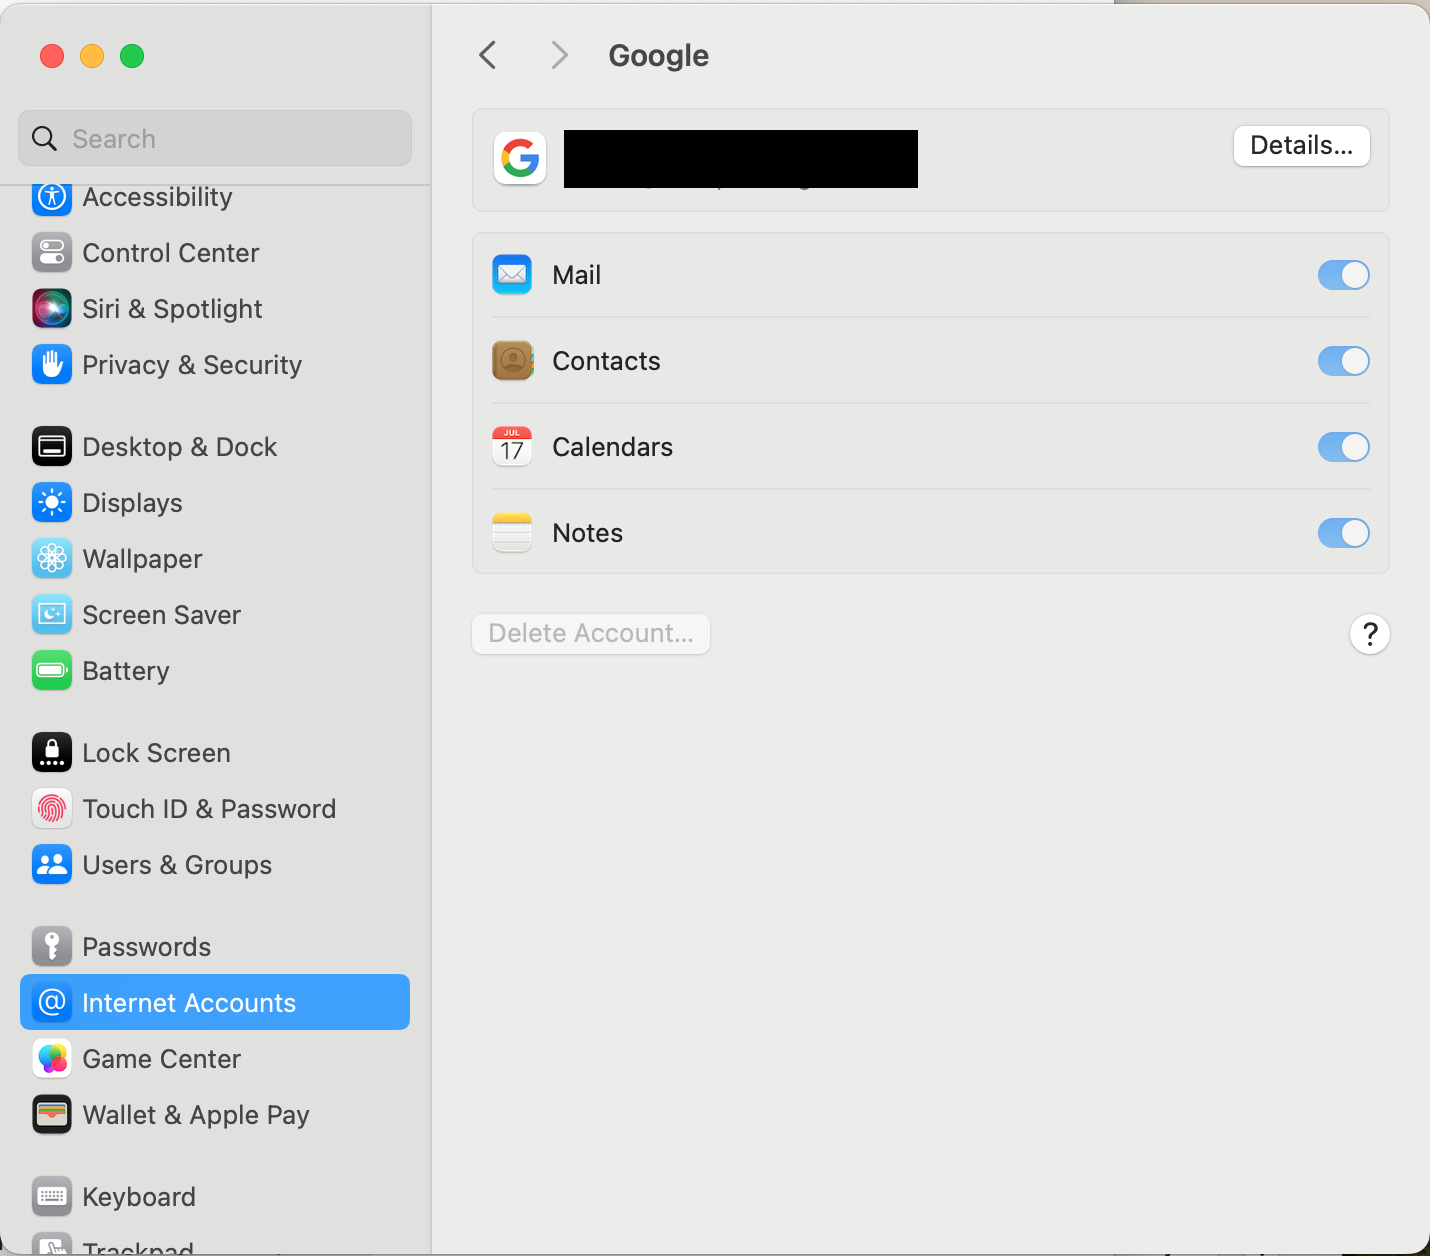Click the "Google" pane title

[659, 56]
